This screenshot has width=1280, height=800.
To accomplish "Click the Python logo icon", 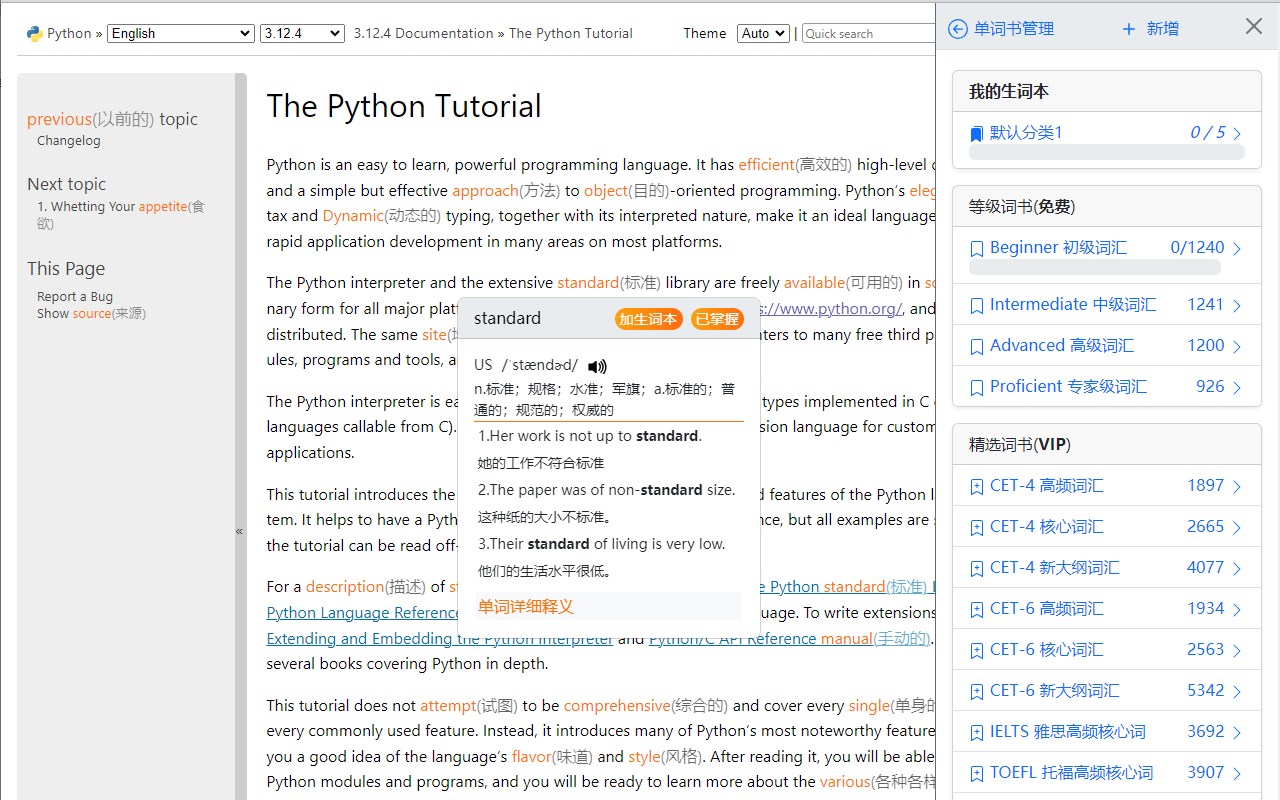I will click(x=35, y=33).
